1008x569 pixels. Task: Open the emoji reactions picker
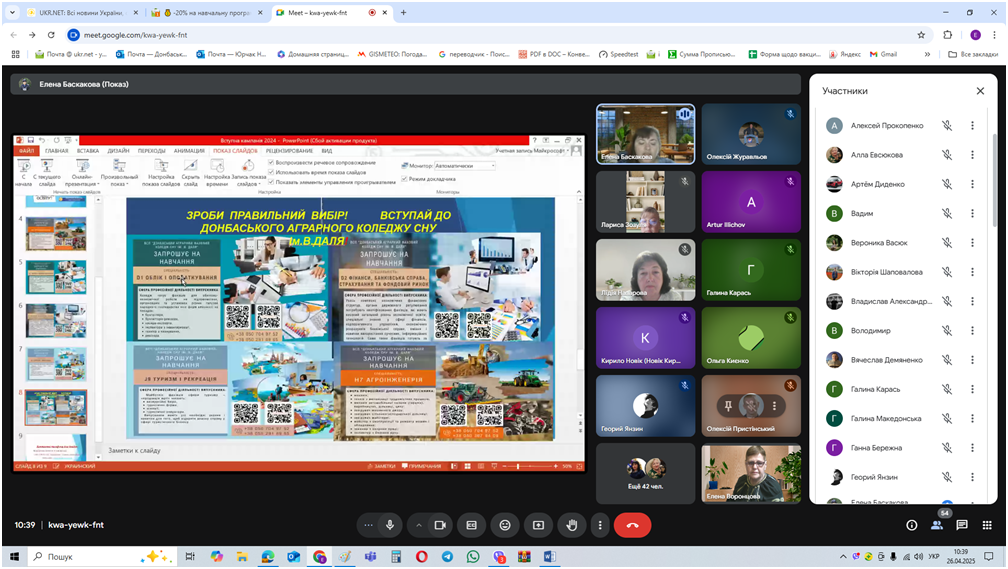point(505,525)
